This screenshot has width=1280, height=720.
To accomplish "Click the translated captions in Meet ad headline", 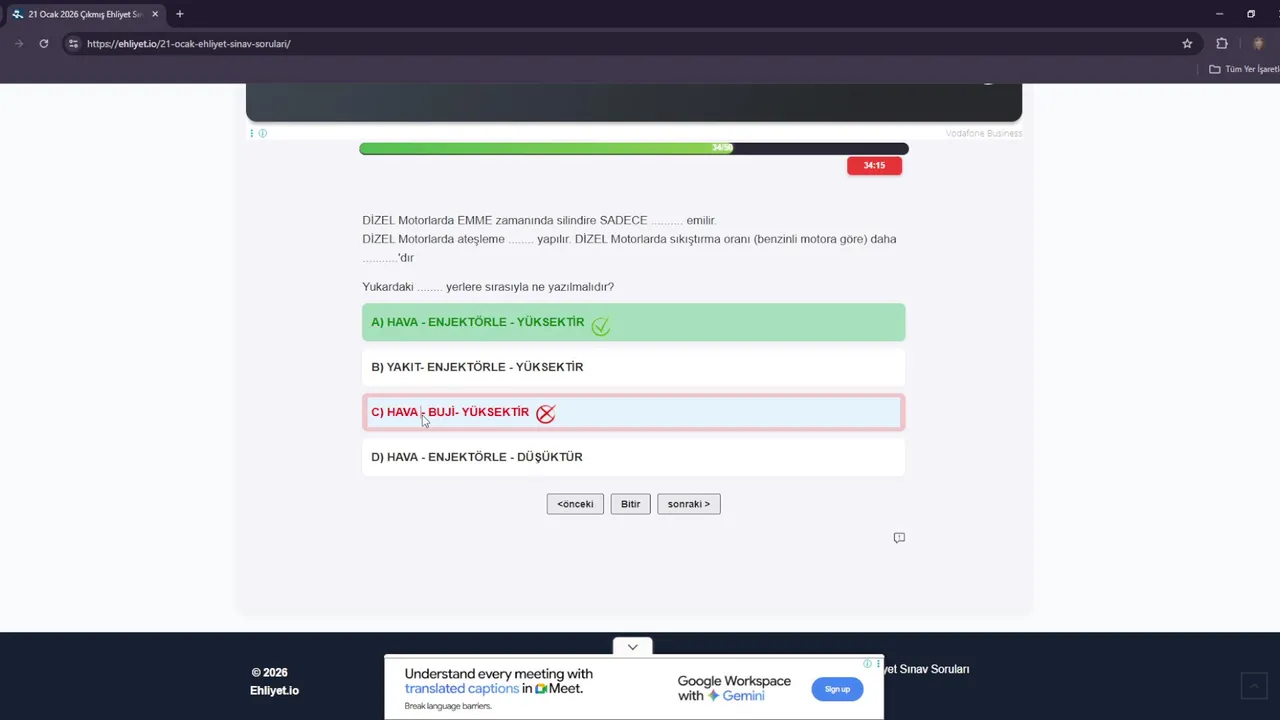I will click(498, 681).
